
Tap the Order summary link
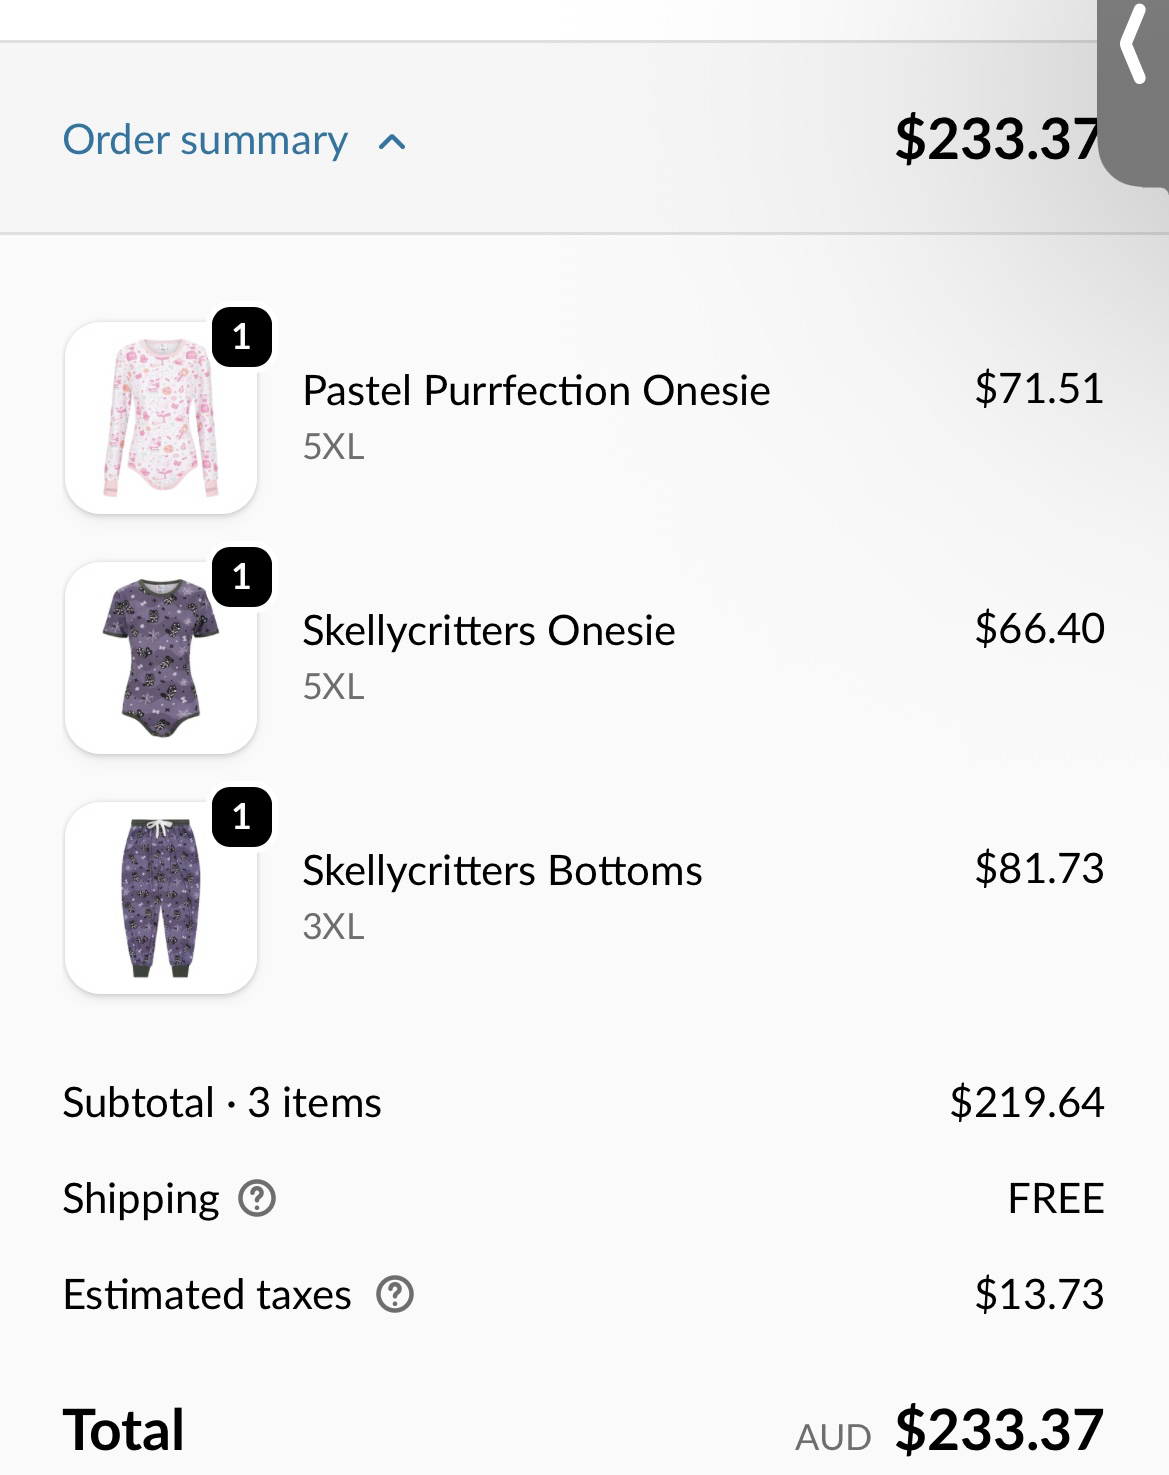[x=206, y=140]
